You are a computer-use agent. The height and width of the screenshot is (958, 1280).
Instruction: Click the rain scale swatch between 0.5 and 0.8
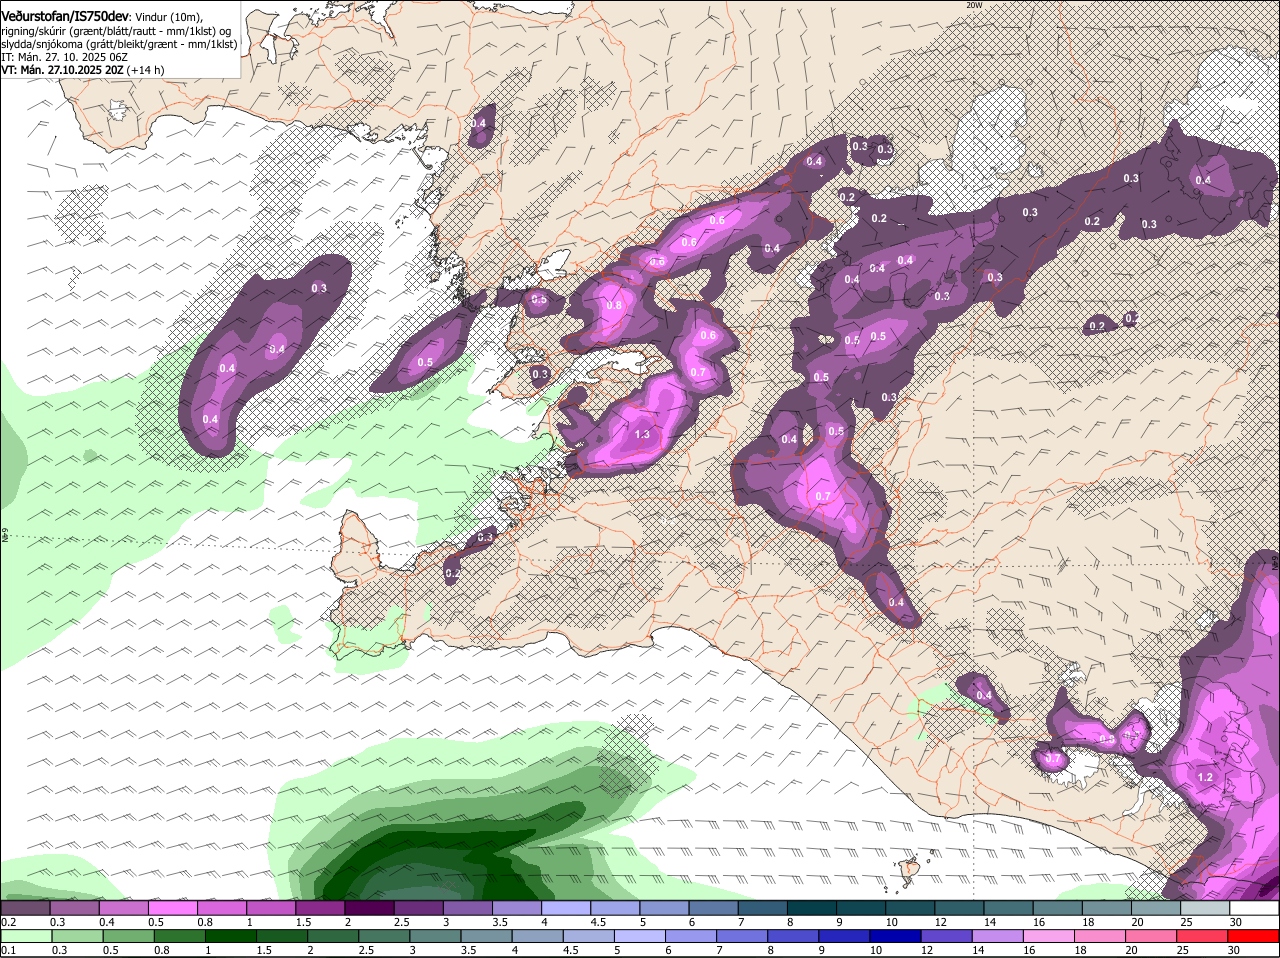pyautogui.click(x=131, y=936)
